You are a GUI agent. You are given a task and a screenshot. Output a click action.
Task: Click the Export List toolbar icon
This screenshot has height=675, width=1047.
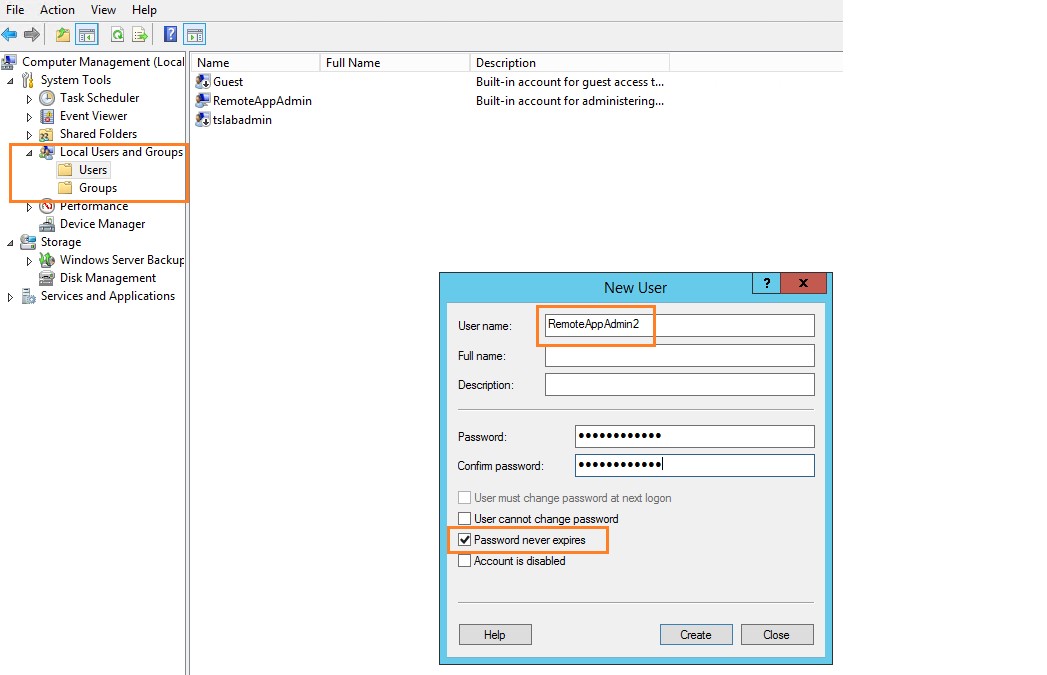point(140,34)
